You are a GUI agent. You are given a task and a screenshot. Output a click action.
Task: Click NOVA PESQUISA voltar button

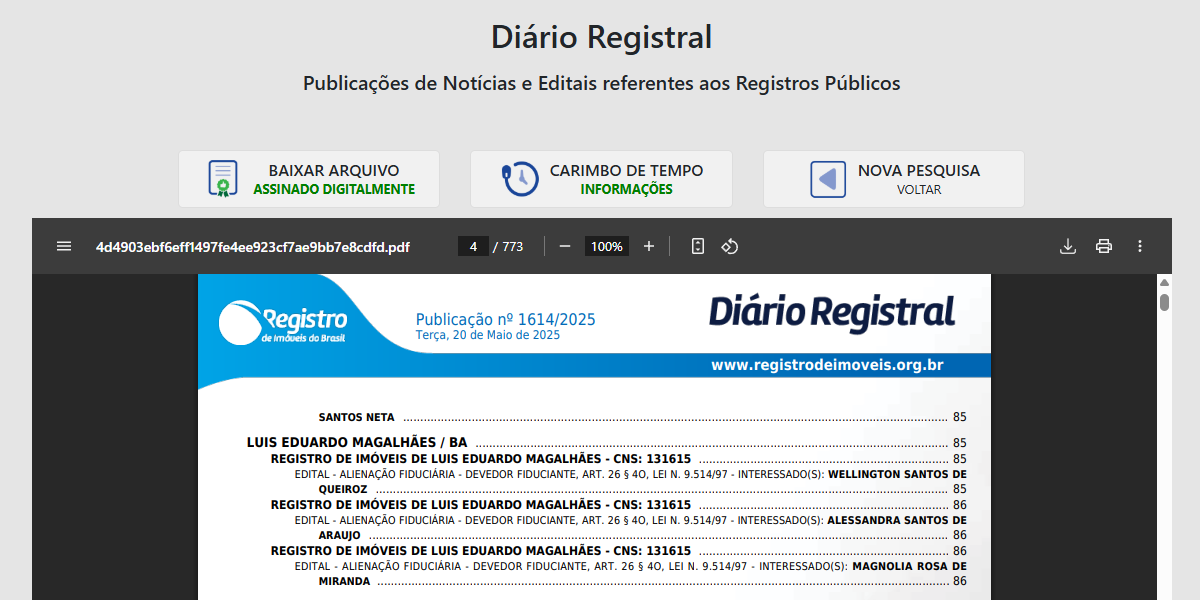click(894, 179)
